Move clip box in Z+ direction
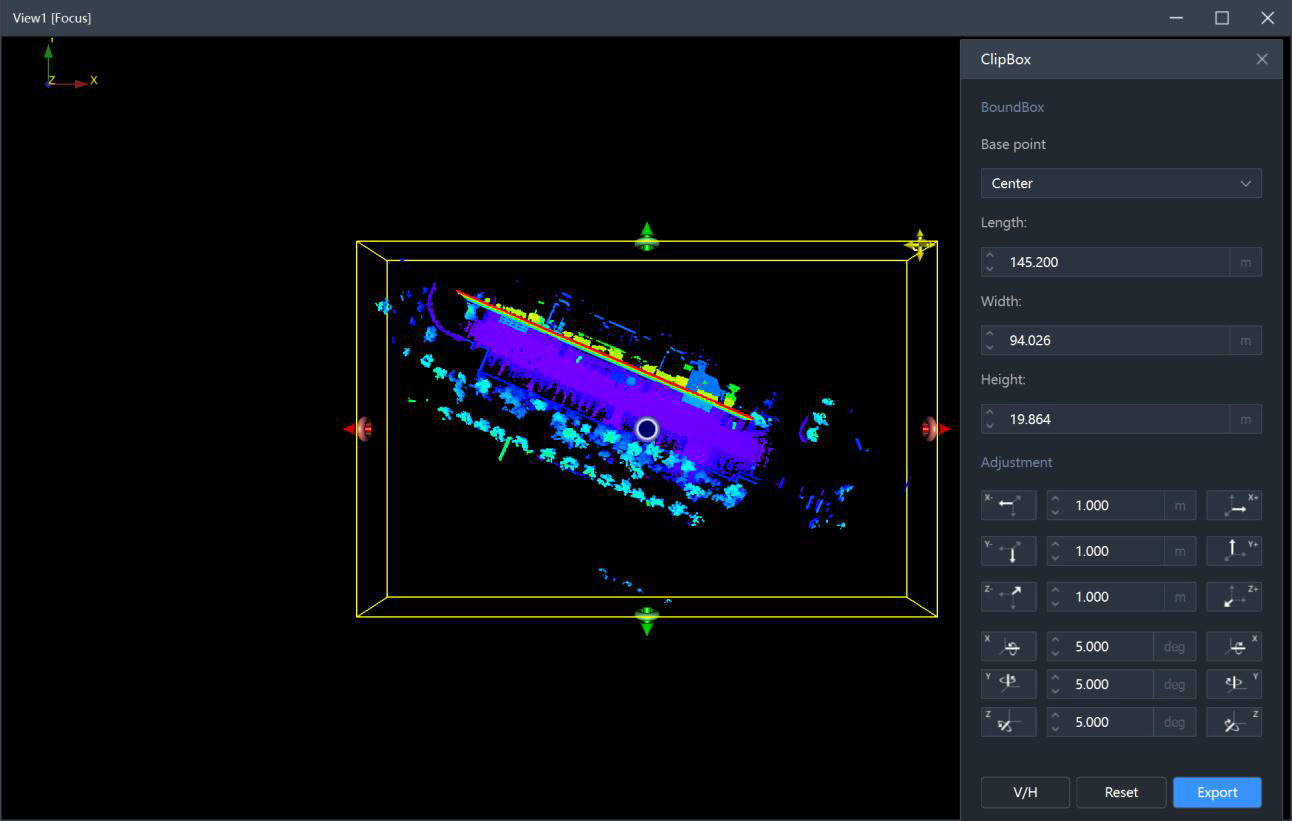 1234,597
